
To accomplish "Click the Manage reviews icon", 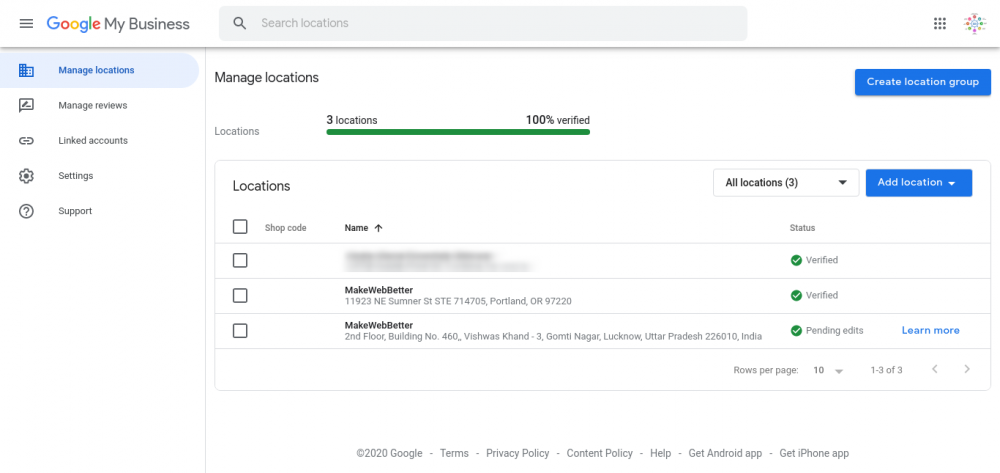I will pyautogui.click(x=27, y=105).
